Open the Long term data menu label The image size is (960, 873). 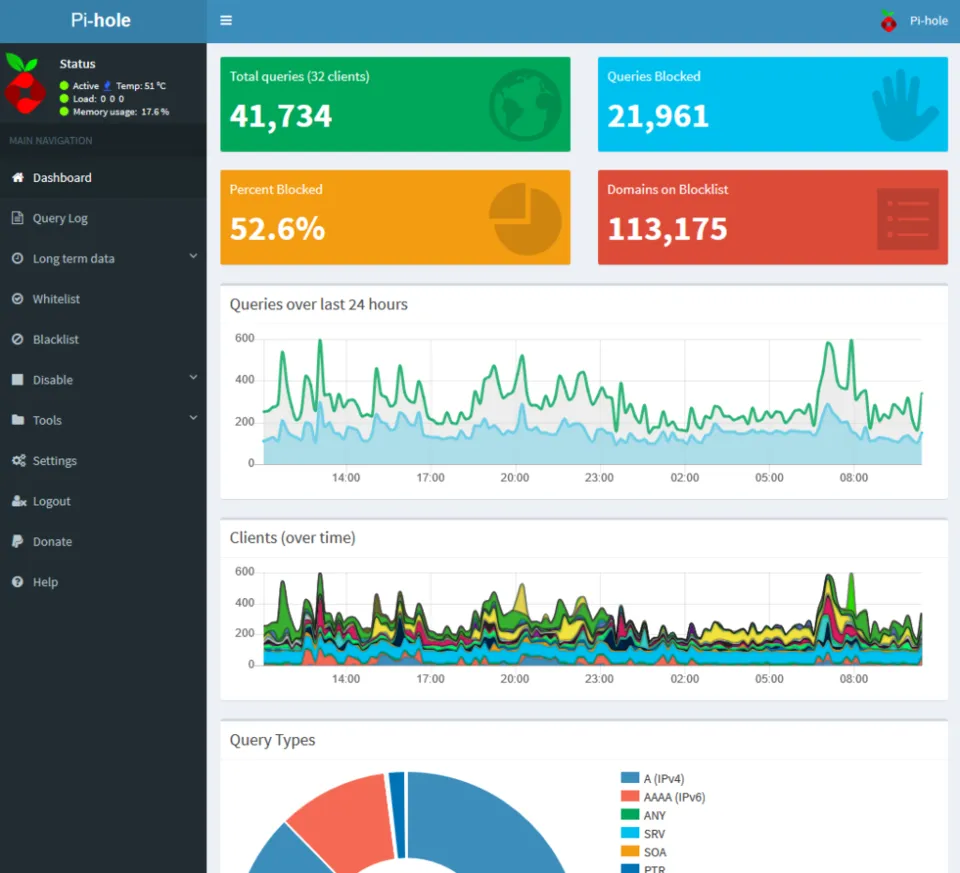click(x=73, y=258)
